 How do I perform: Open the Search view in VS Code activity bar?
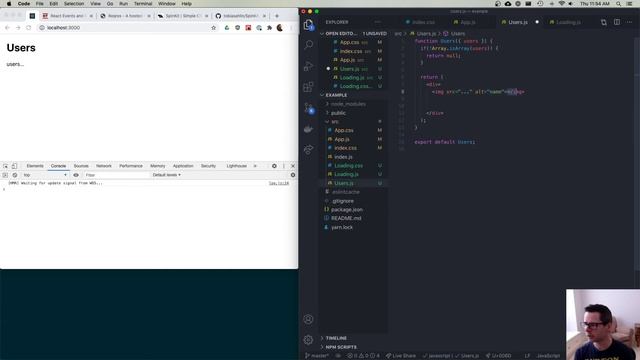[x=309, y=44]
